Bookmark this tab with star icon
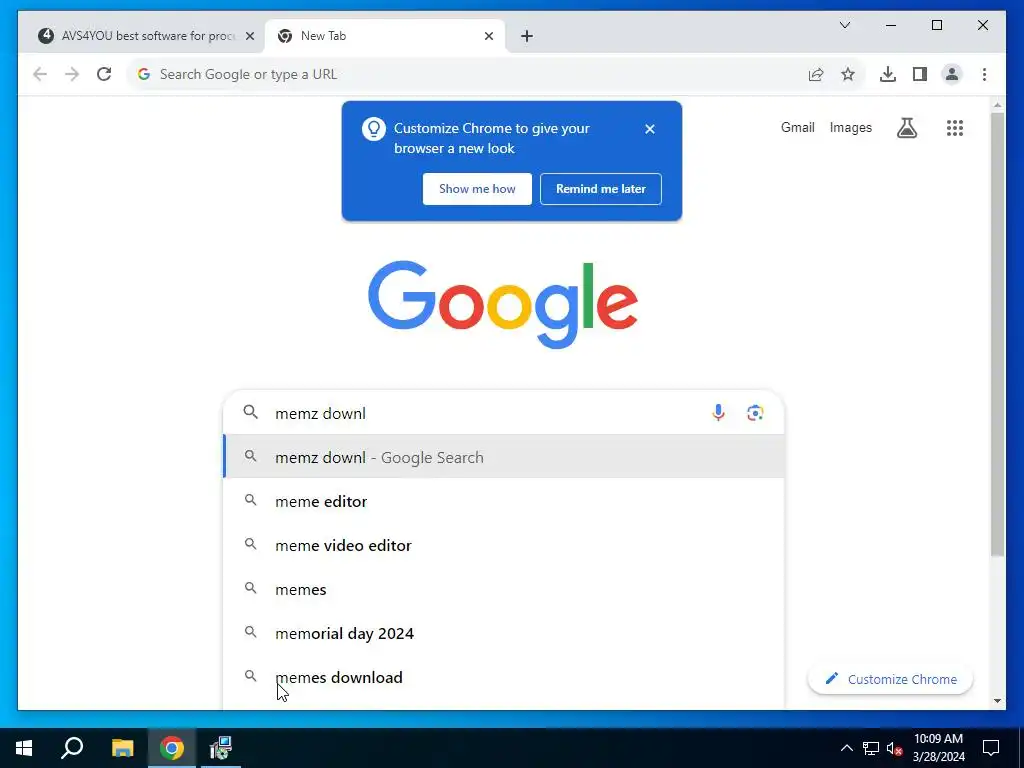This screenshot has height=768, width=1024. click(x=848, y=74)
